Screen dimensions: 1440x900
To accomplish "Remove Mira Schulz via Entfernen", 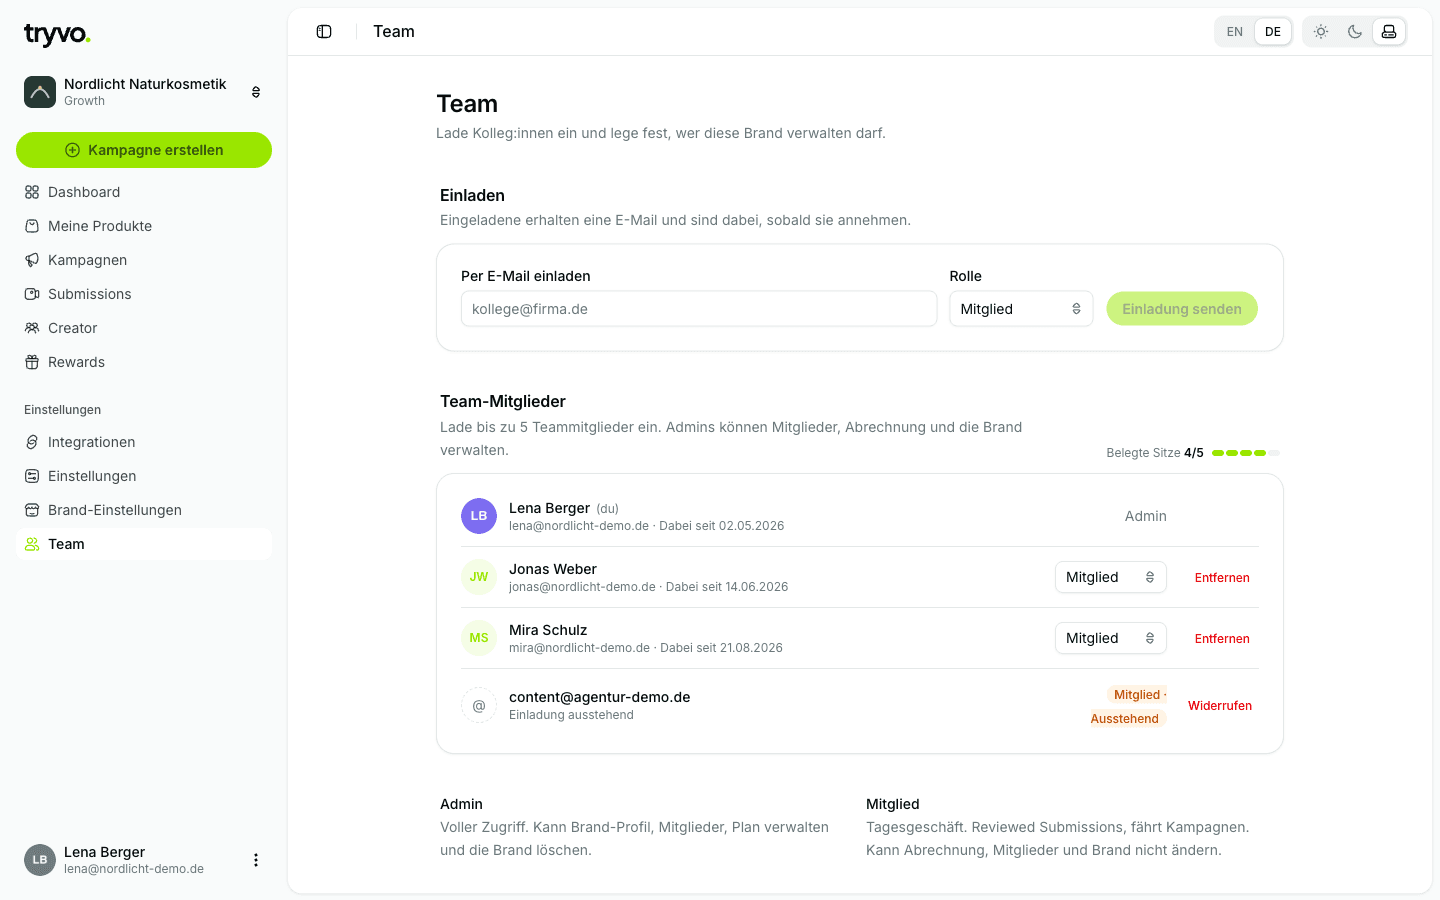I will point(1222,639).
